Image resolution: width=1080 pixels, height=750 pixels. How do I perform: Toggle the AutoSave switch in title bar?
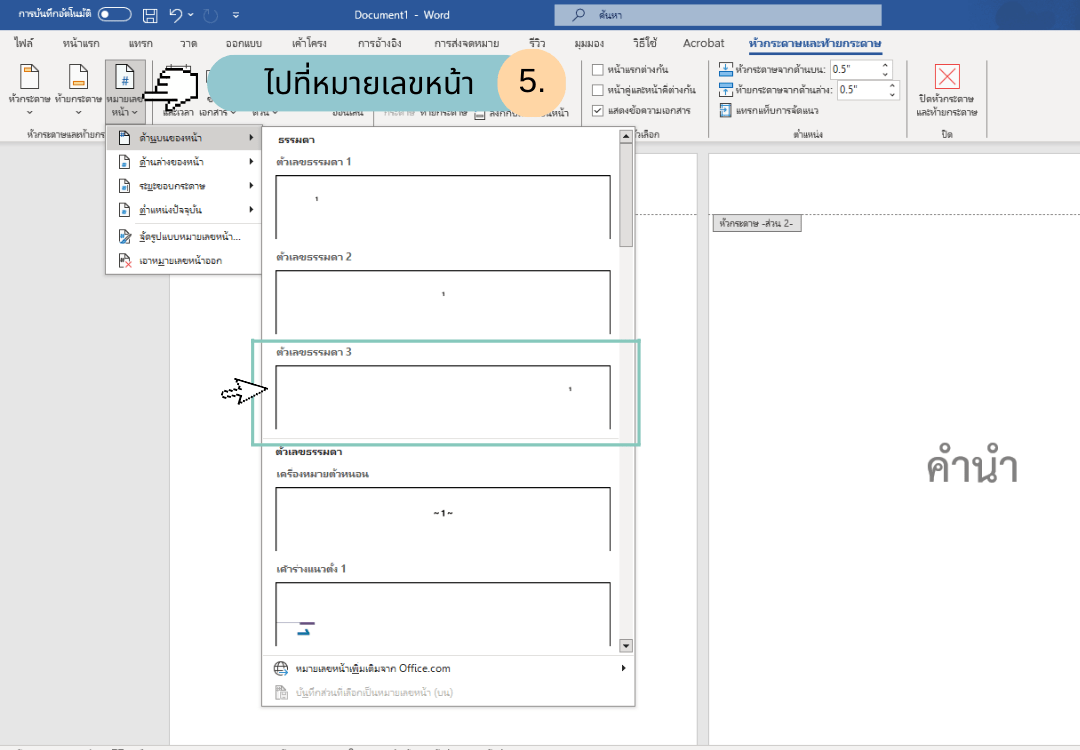point(115,14)
